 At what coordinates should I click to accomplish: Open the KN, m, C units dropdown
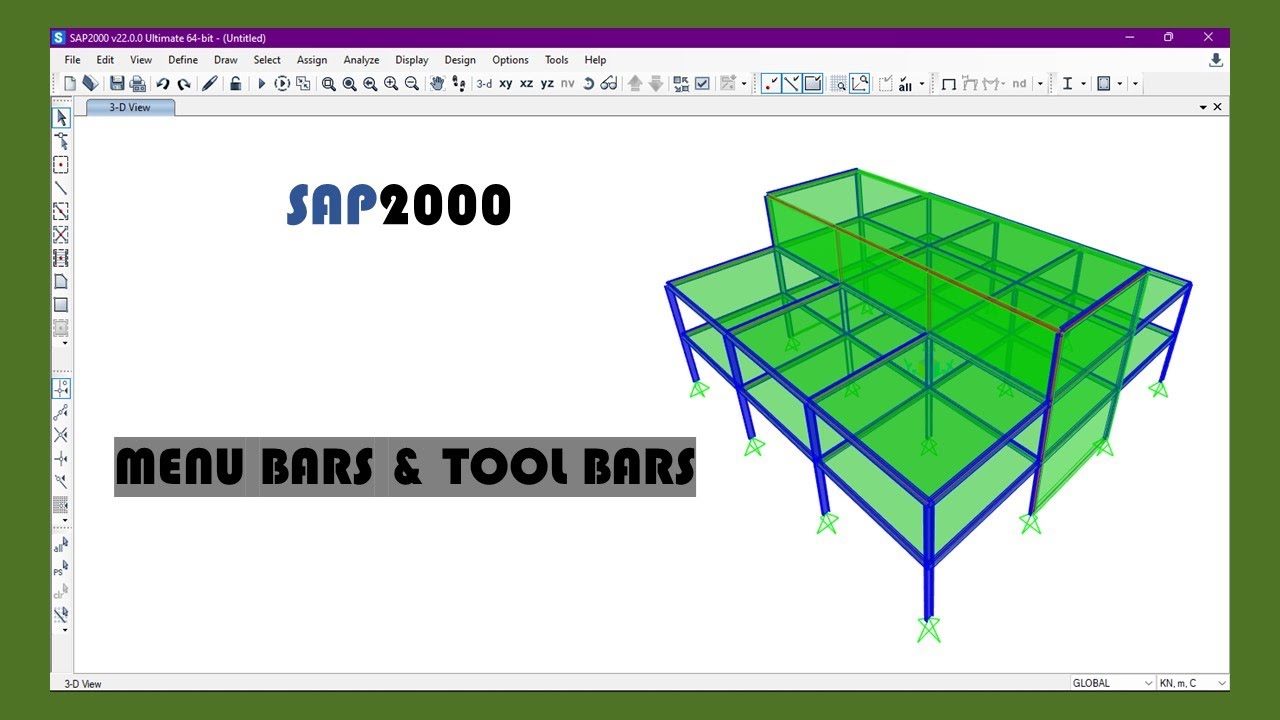pyautogui.click(x=1193, y=683)
